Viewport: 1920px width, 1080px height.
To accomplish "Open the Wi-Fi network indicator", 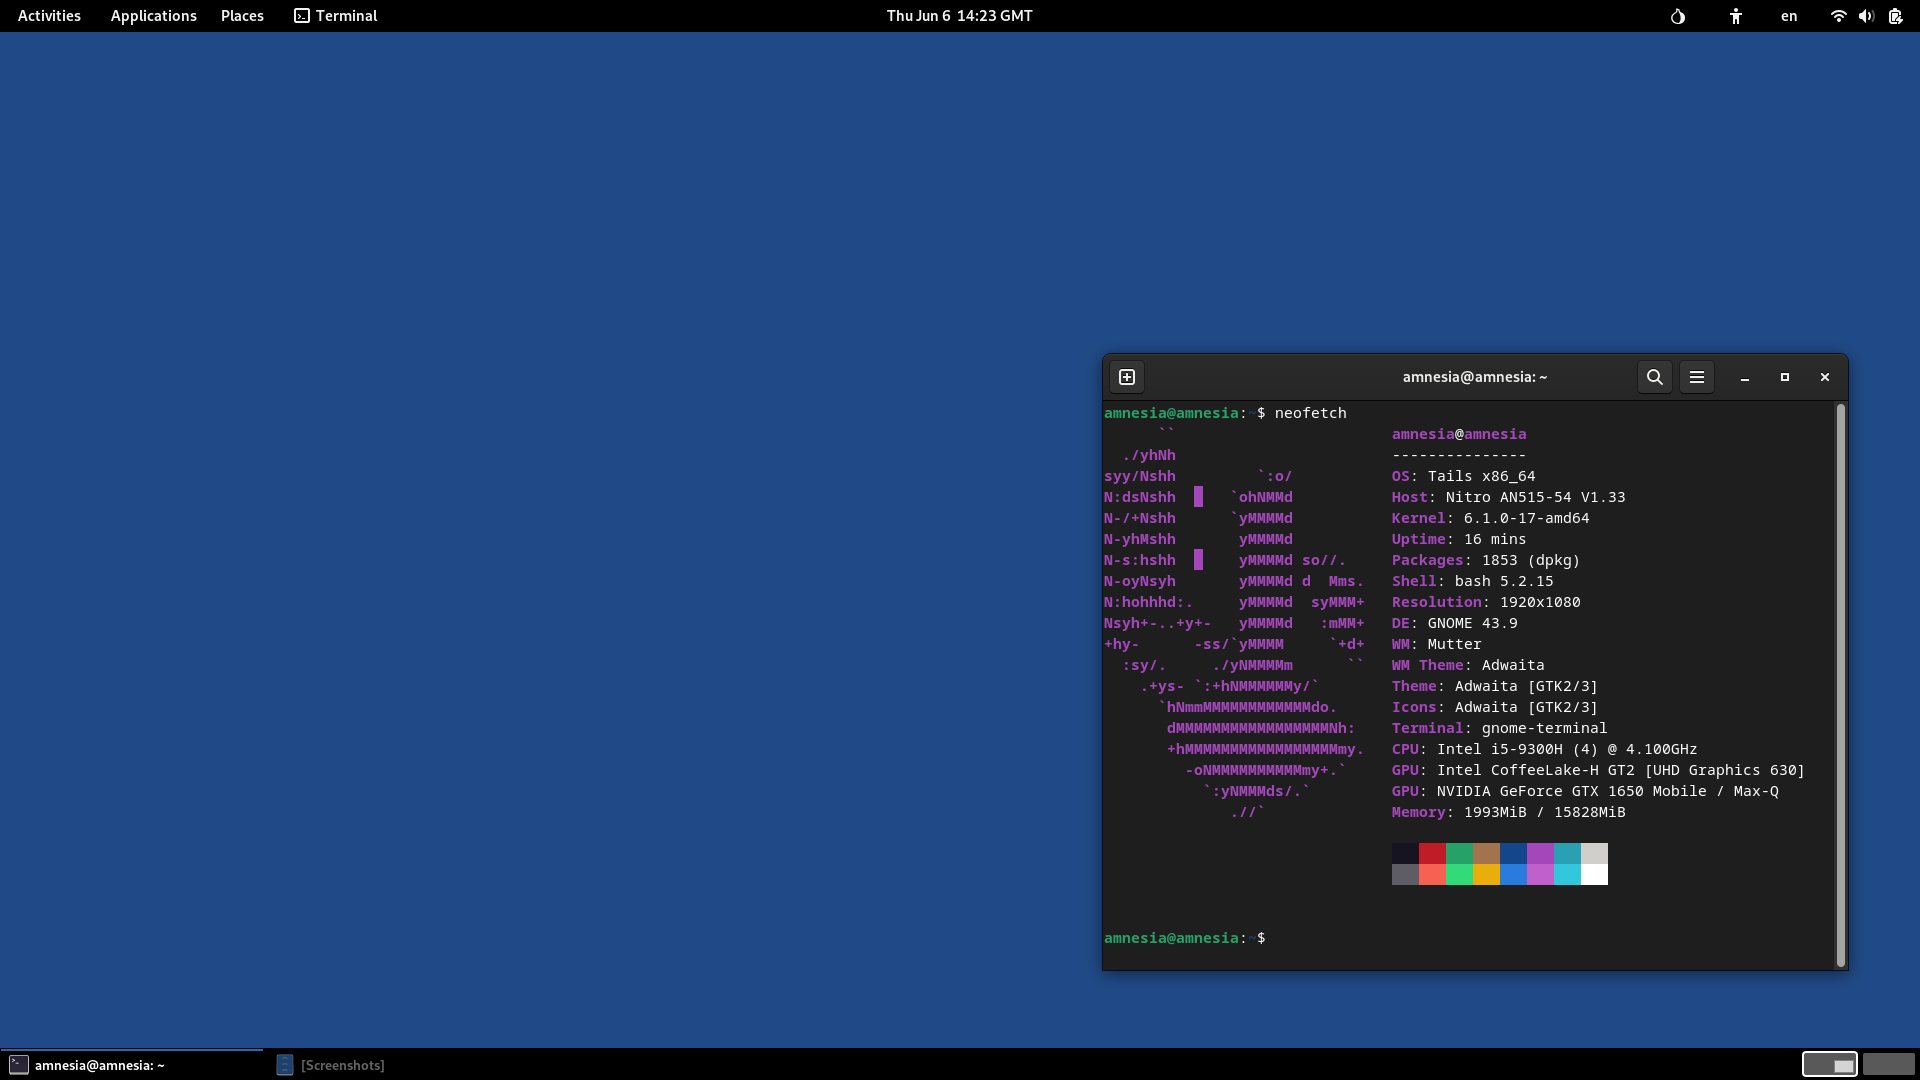I will [1838, 16].
